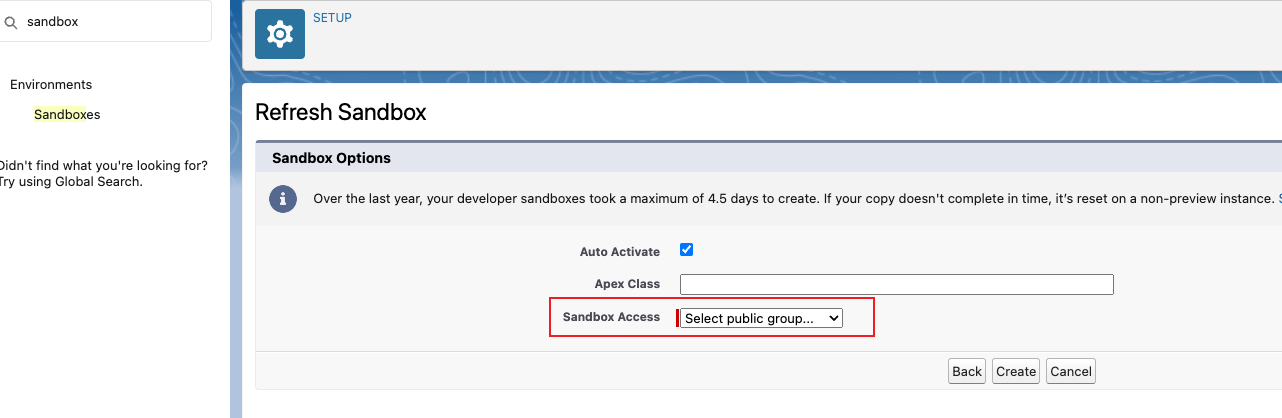Click the info icon in Sandbox Options
This screenshot has height=418, width=1282.
[x=283, y=198]
